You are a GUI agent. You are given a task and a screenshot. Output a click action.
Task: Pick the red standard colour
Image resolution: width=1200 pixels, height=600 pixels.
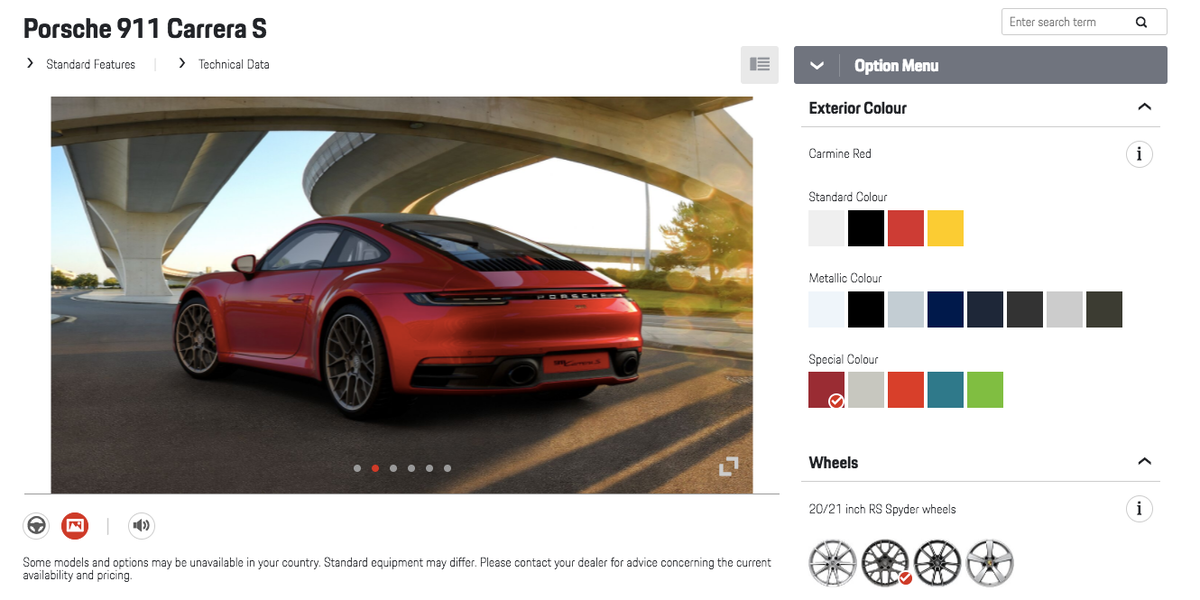tap(906, 228)
